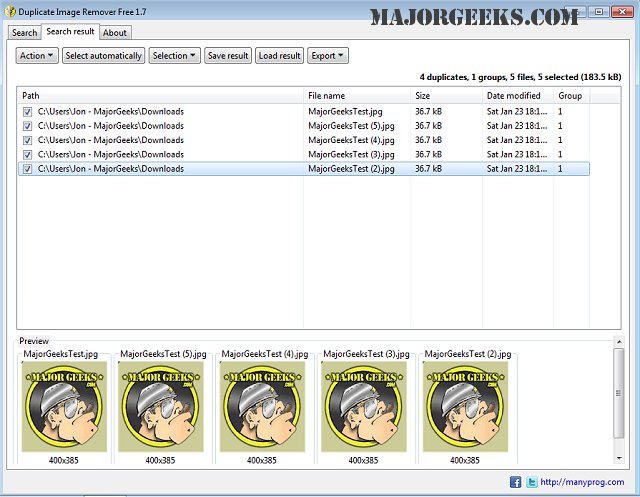Click the path cell of the MajorGeeksTest.jpg row
640x497 pixels.
(111, 112)
